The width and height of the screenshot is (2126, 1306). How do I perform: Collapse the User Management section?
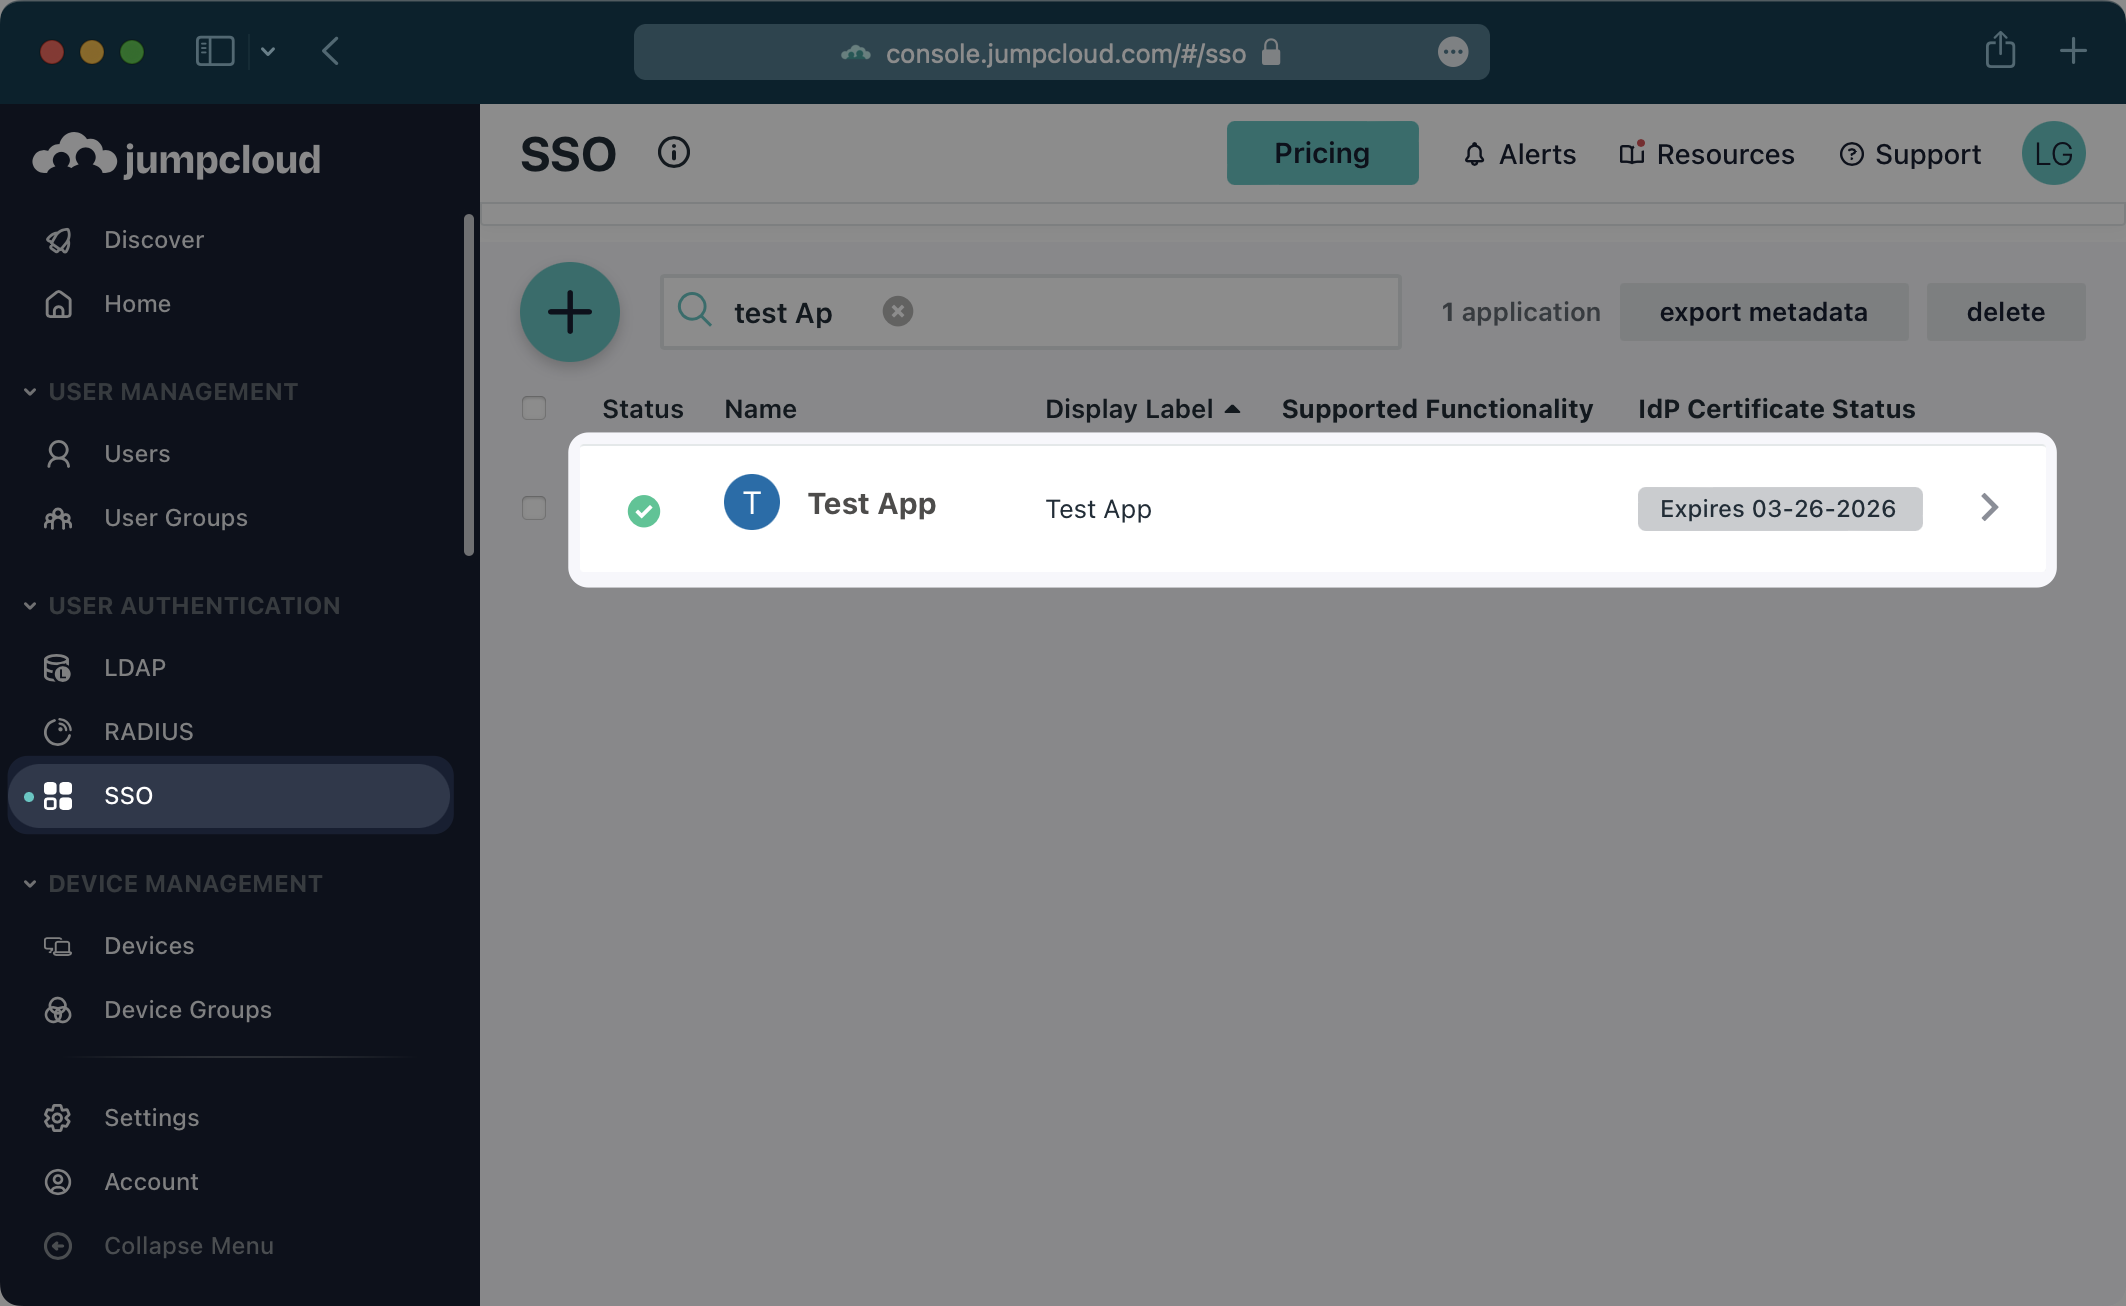pyautogui.click(x=28, y=391)
